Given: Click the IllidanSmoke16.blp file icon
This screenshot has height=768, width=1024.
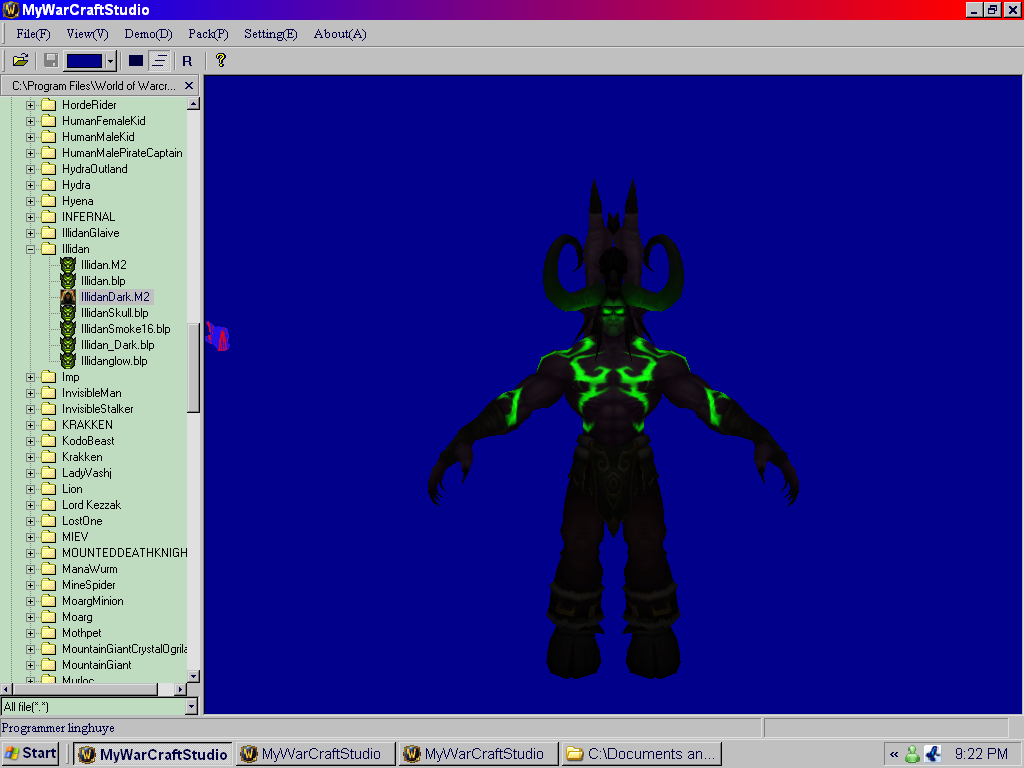Looking at the screenshot, I should pyautogui.click(x=68, y=328).
